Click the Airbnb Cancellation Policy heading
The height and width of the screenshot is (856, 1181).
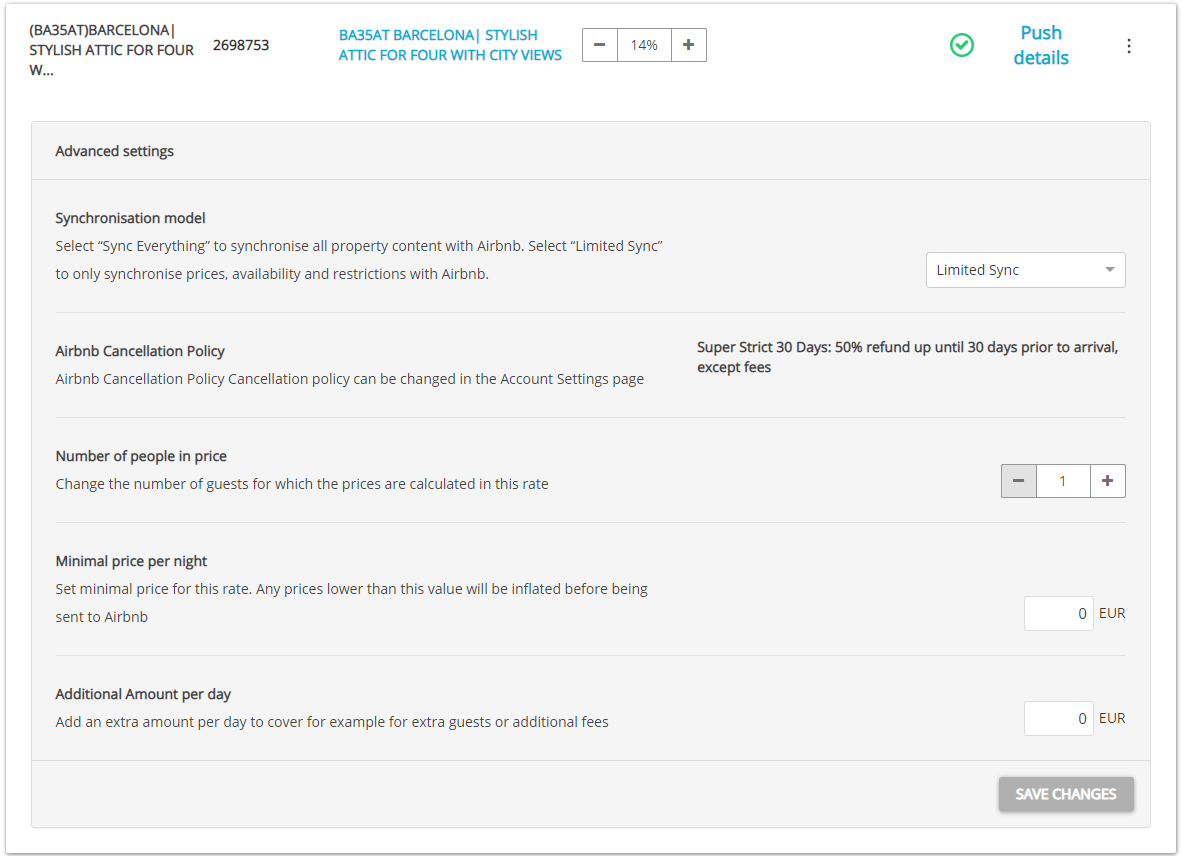pos(140,352)
